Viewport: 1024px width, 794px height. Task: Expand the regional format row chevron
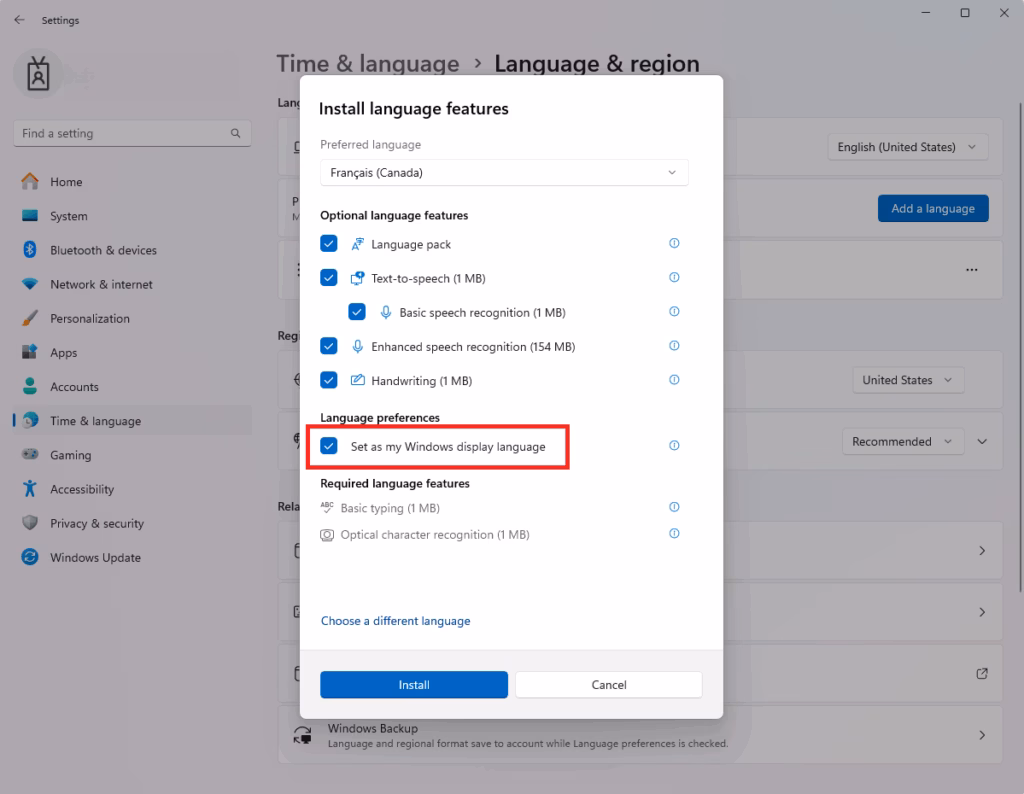click(x=982, y=441)
